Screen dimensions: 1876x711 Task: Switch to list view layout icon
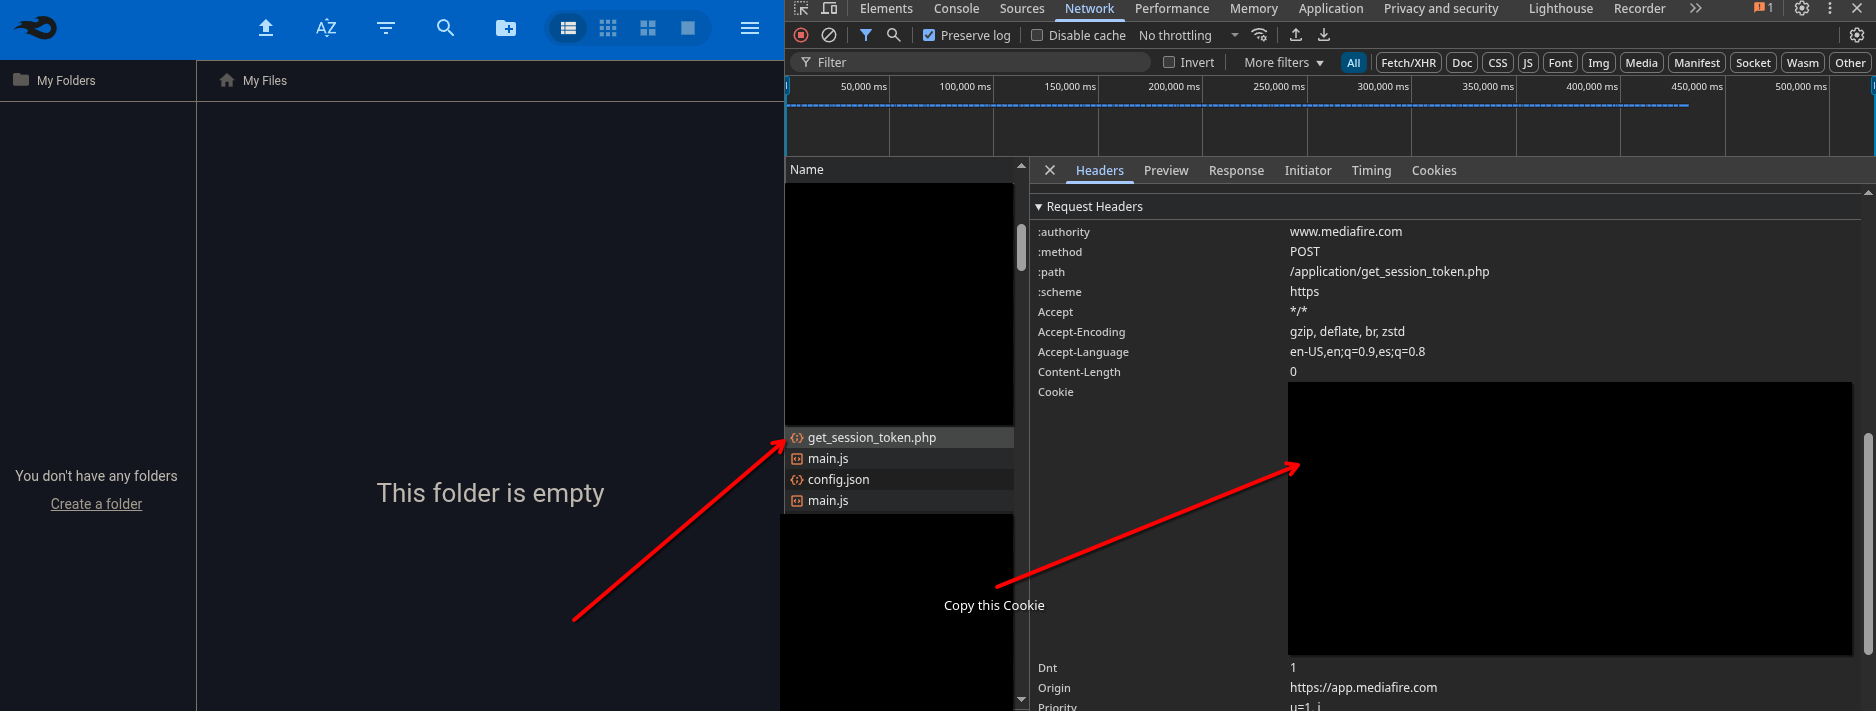pyautogui.click(x=568, y=28)
